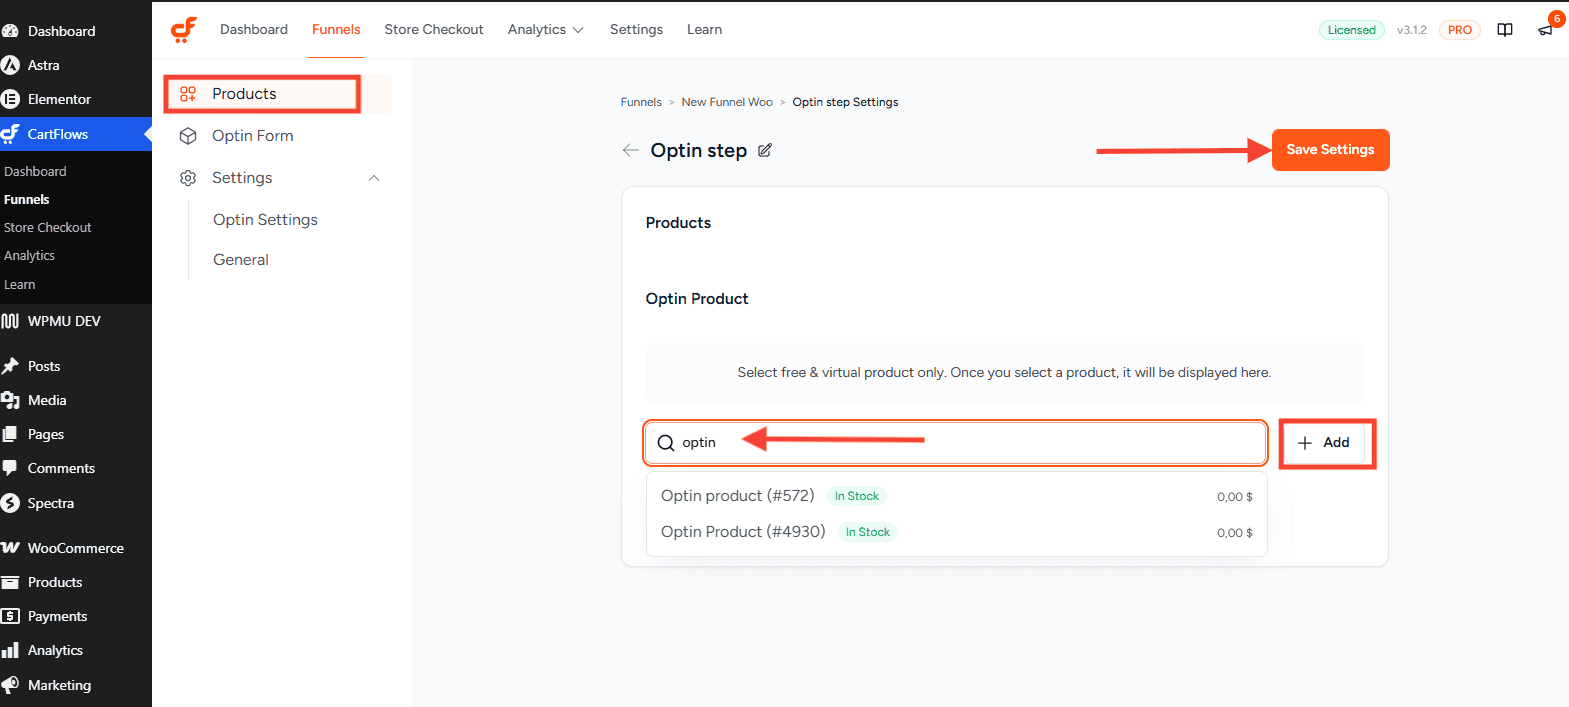Open Store Checkout submenu in admin sidebar
Image resolution: width=1569 pixels, height=707 pixels.
tap(47, 228)
